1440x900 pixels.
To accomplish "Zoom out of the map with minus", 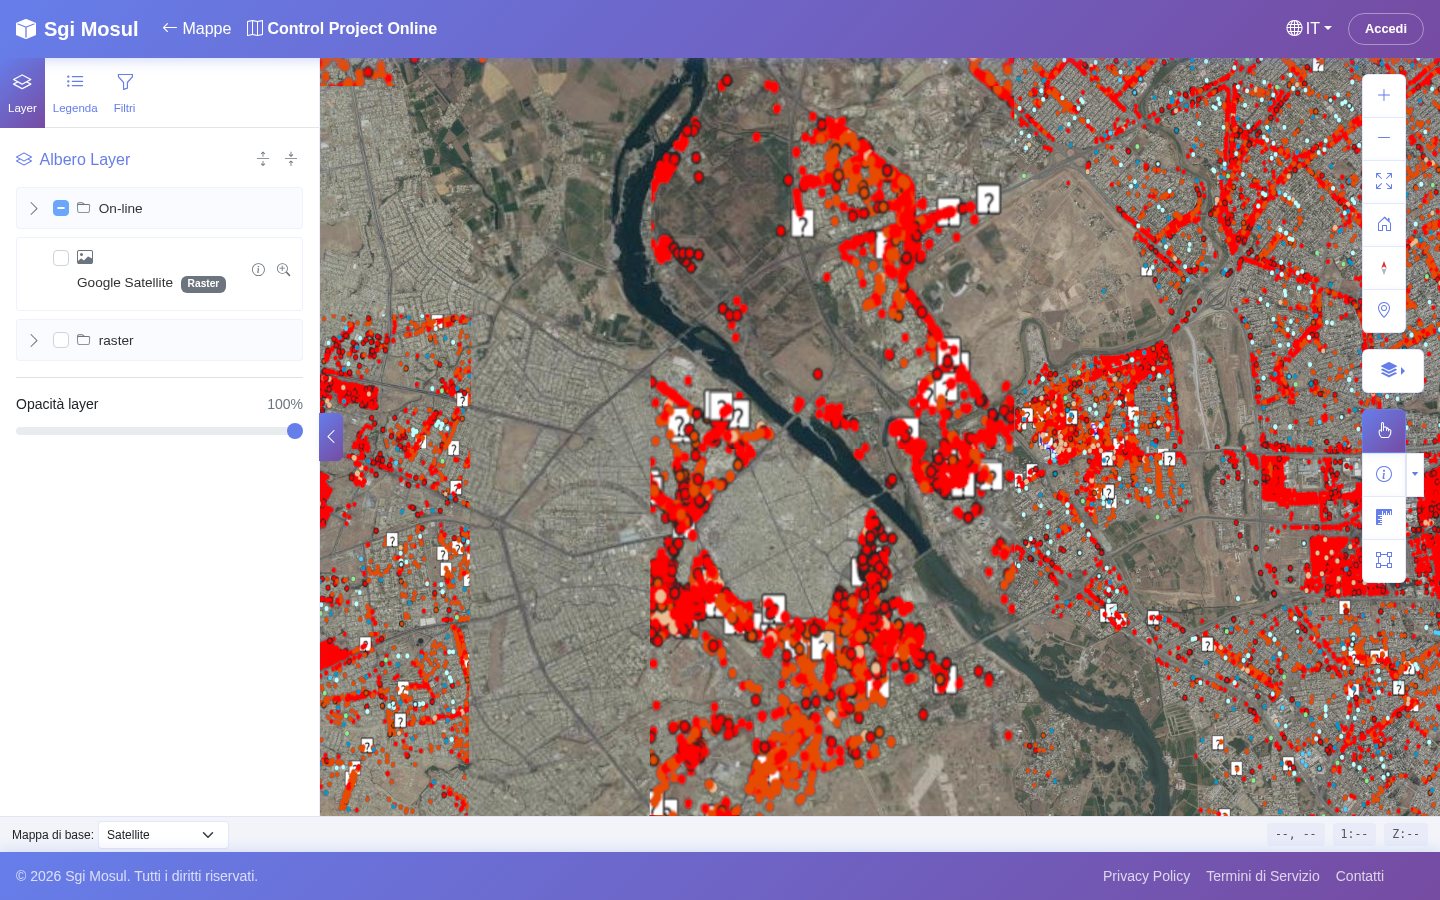I will point(1384,138).
